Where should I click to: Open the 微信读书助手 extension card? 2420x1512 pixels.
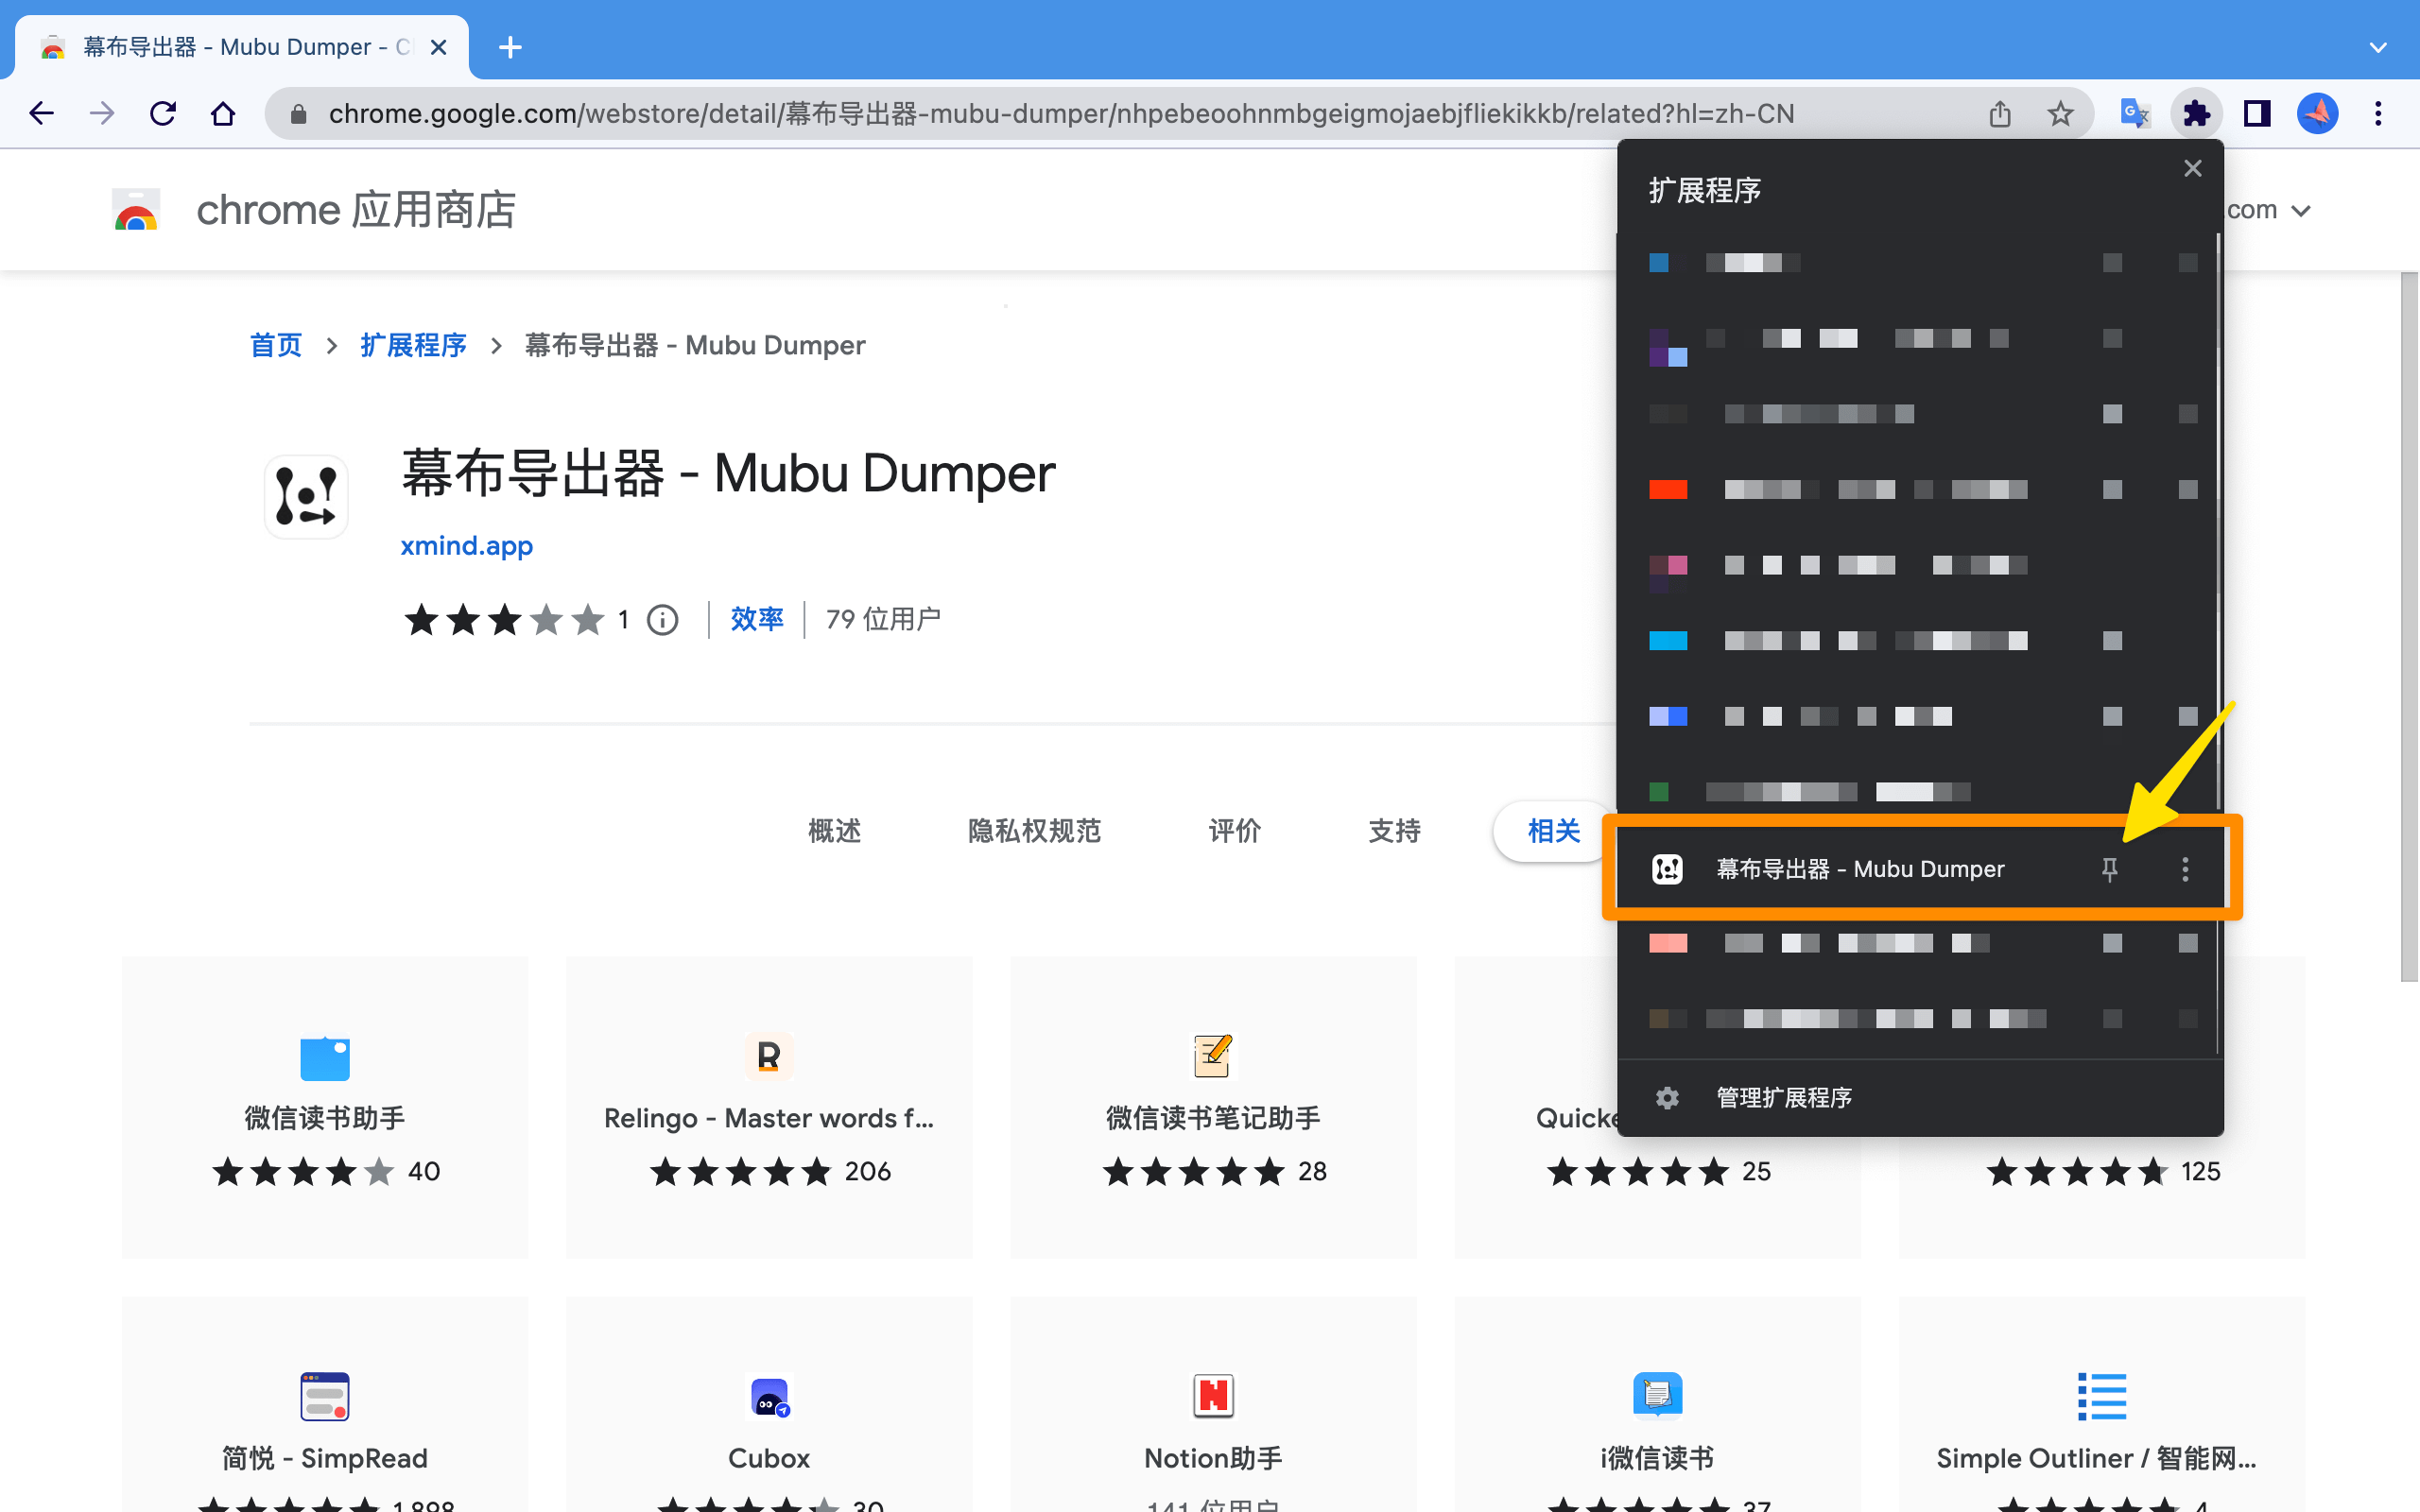[324, 1106]
